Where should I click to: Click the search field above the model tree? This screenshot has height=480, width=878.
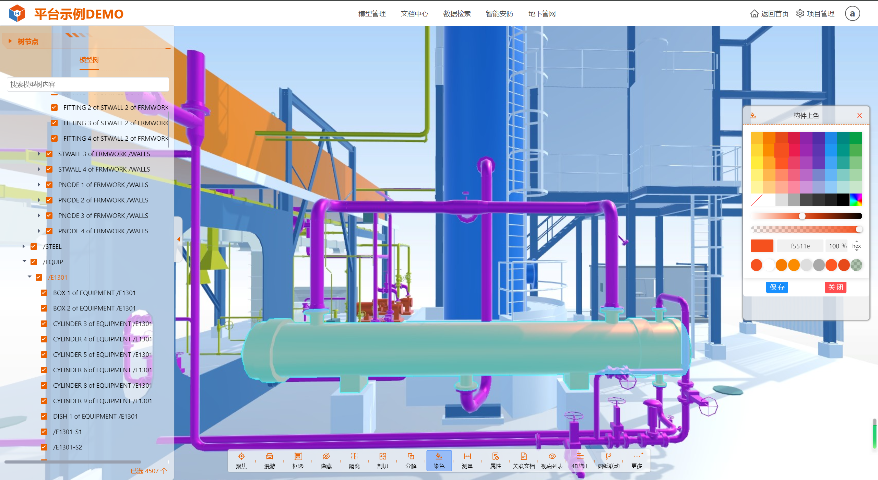[88, 84]
